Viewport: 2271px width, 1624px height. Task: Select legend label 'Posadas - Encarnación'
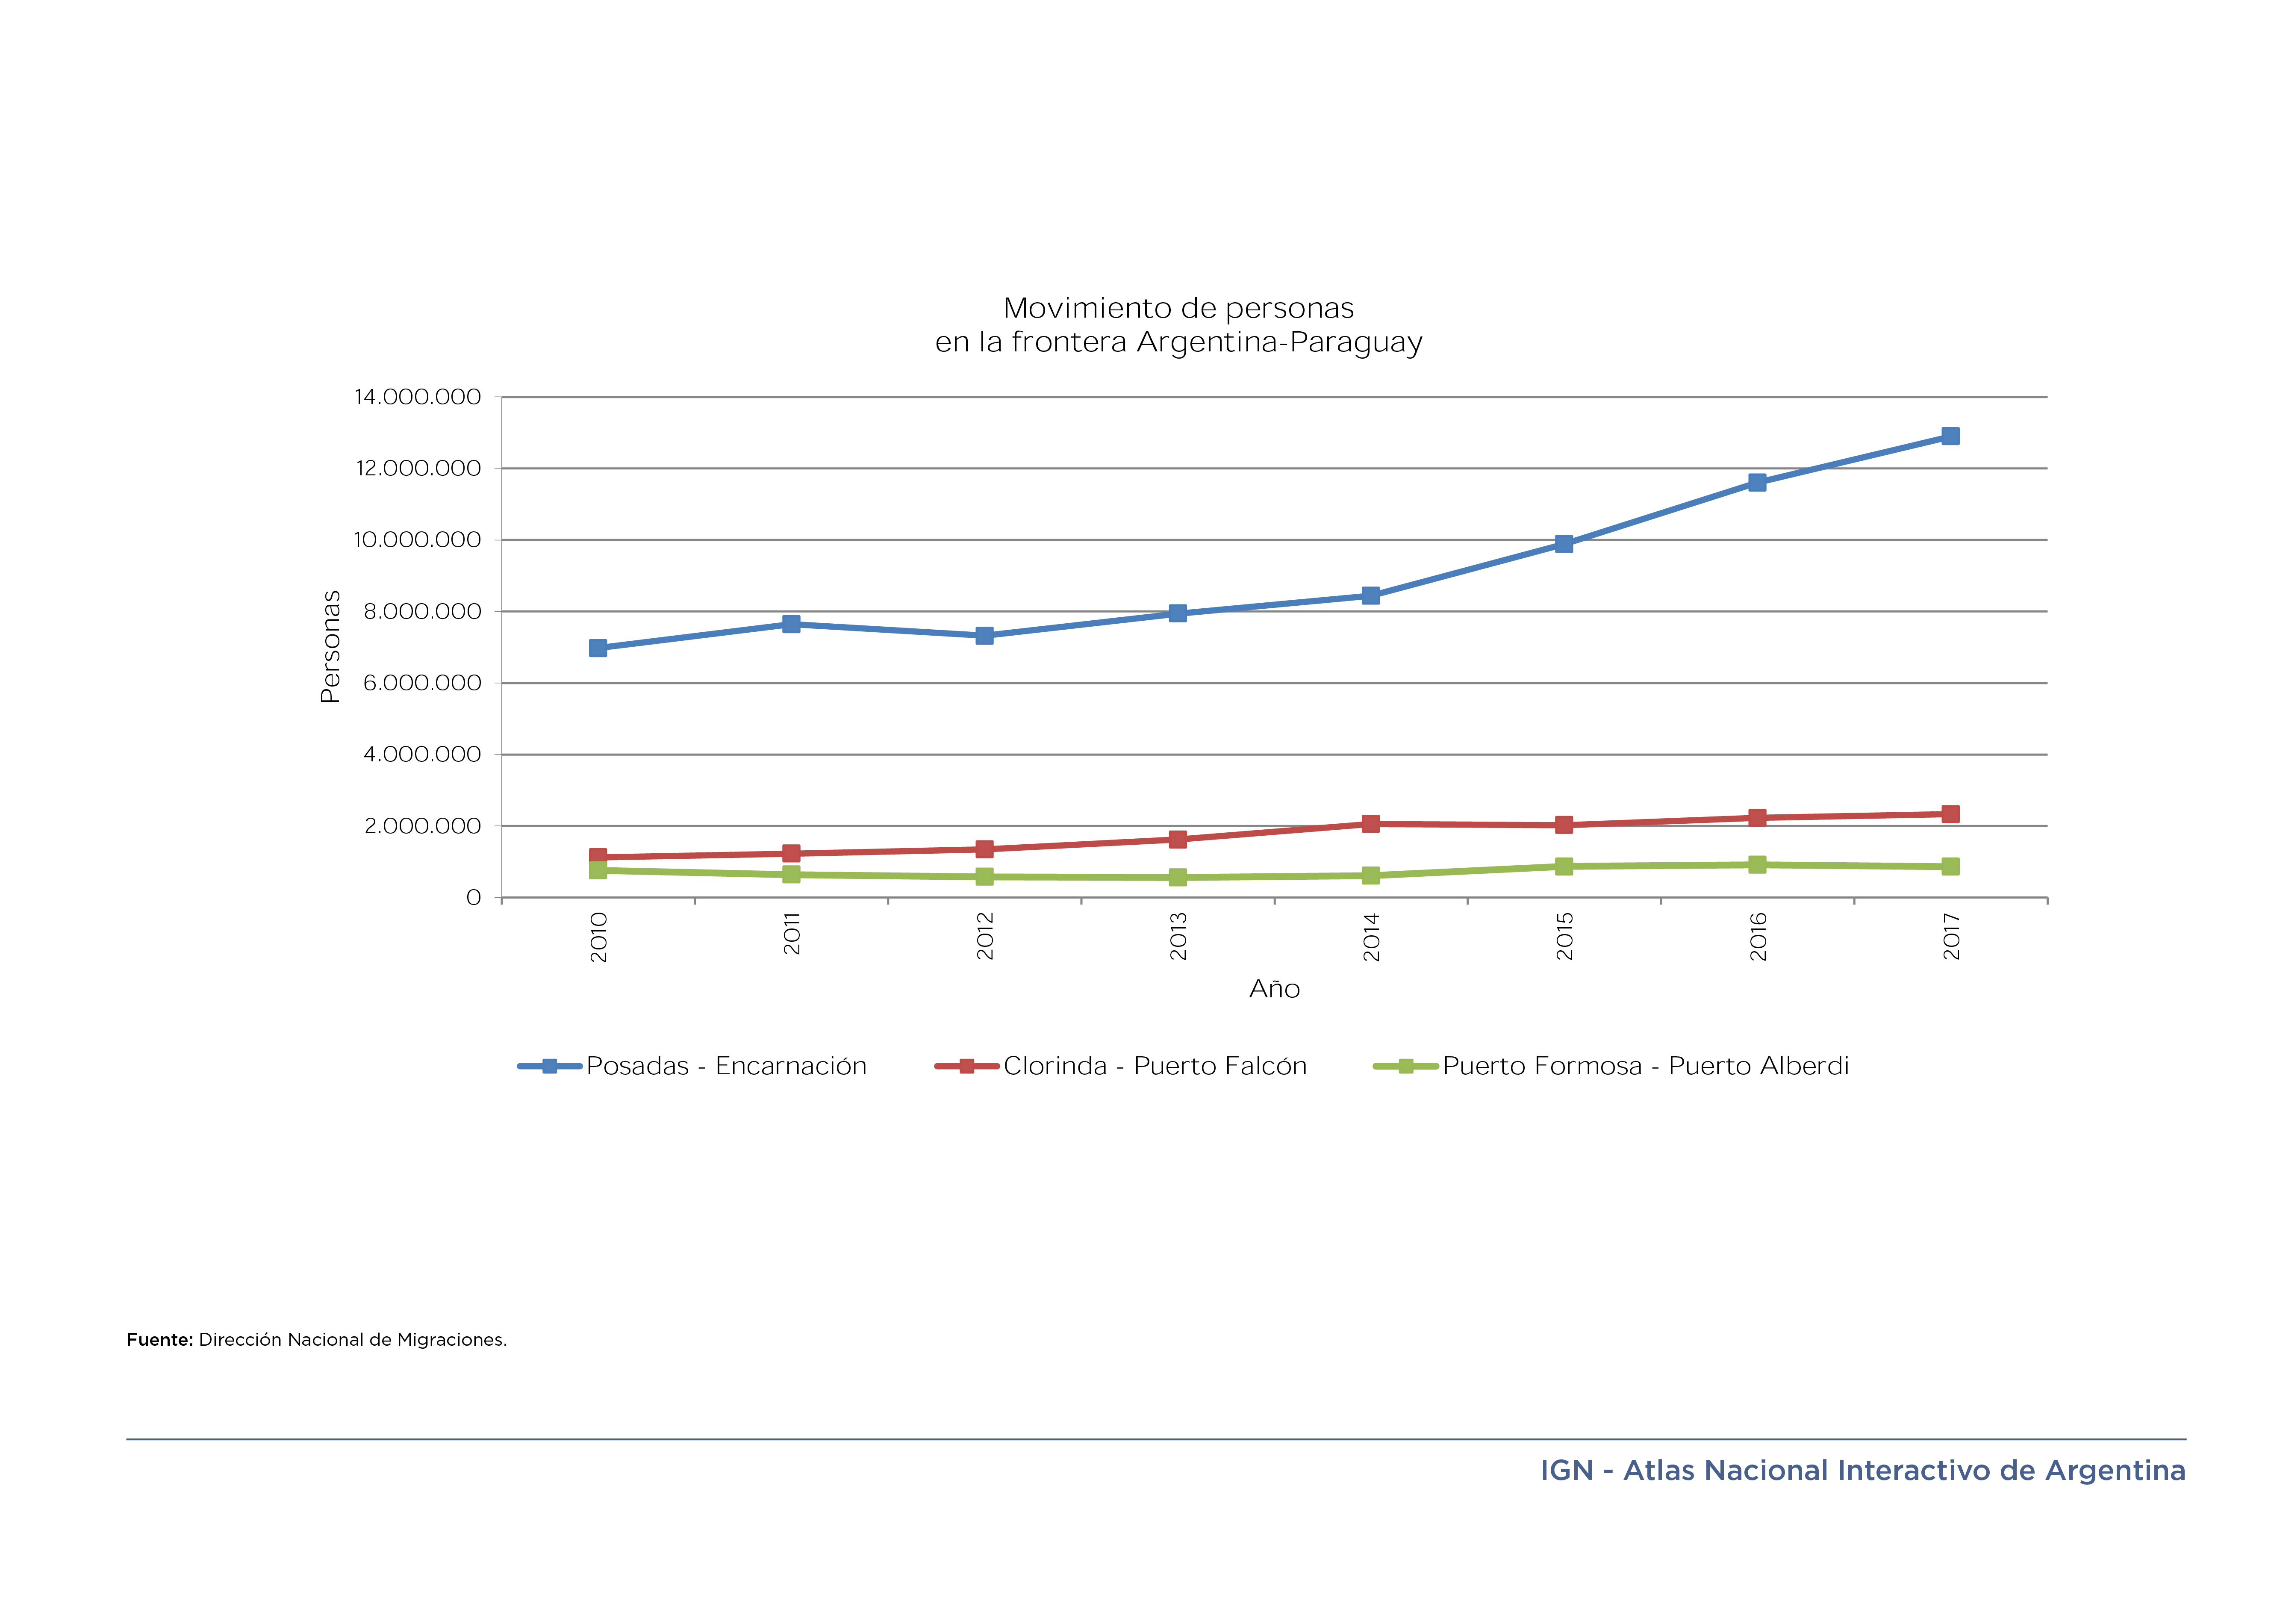[x=727, y=1066]
